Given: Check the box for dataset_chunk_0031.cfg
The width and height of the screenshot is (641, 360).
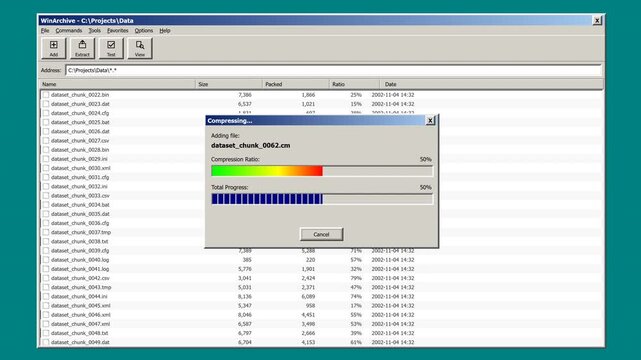Looking at the screenshot, I should coord(46,177).
